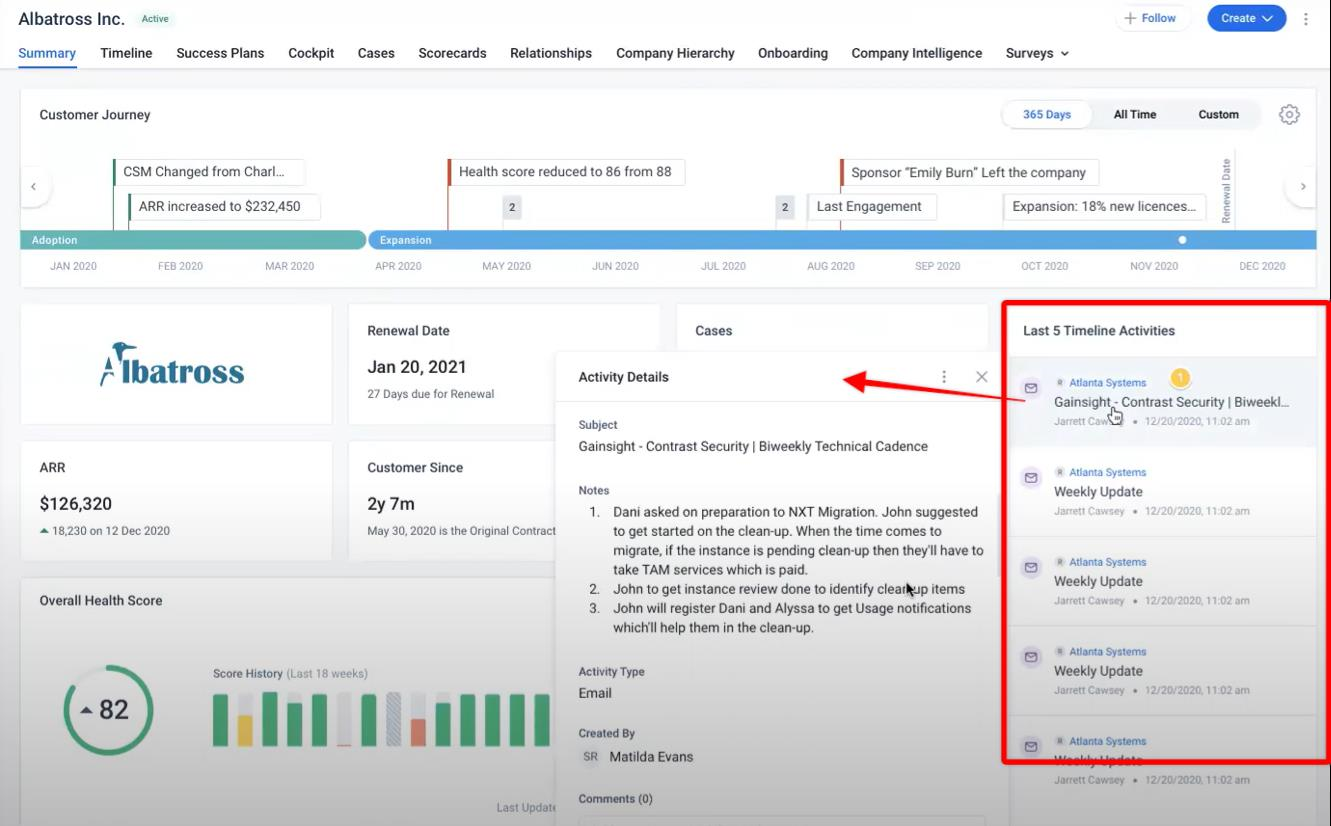This screenshot has height=826, width=1331.
Task: Click Health score reduced to 86 event
Action: point(566,172)
